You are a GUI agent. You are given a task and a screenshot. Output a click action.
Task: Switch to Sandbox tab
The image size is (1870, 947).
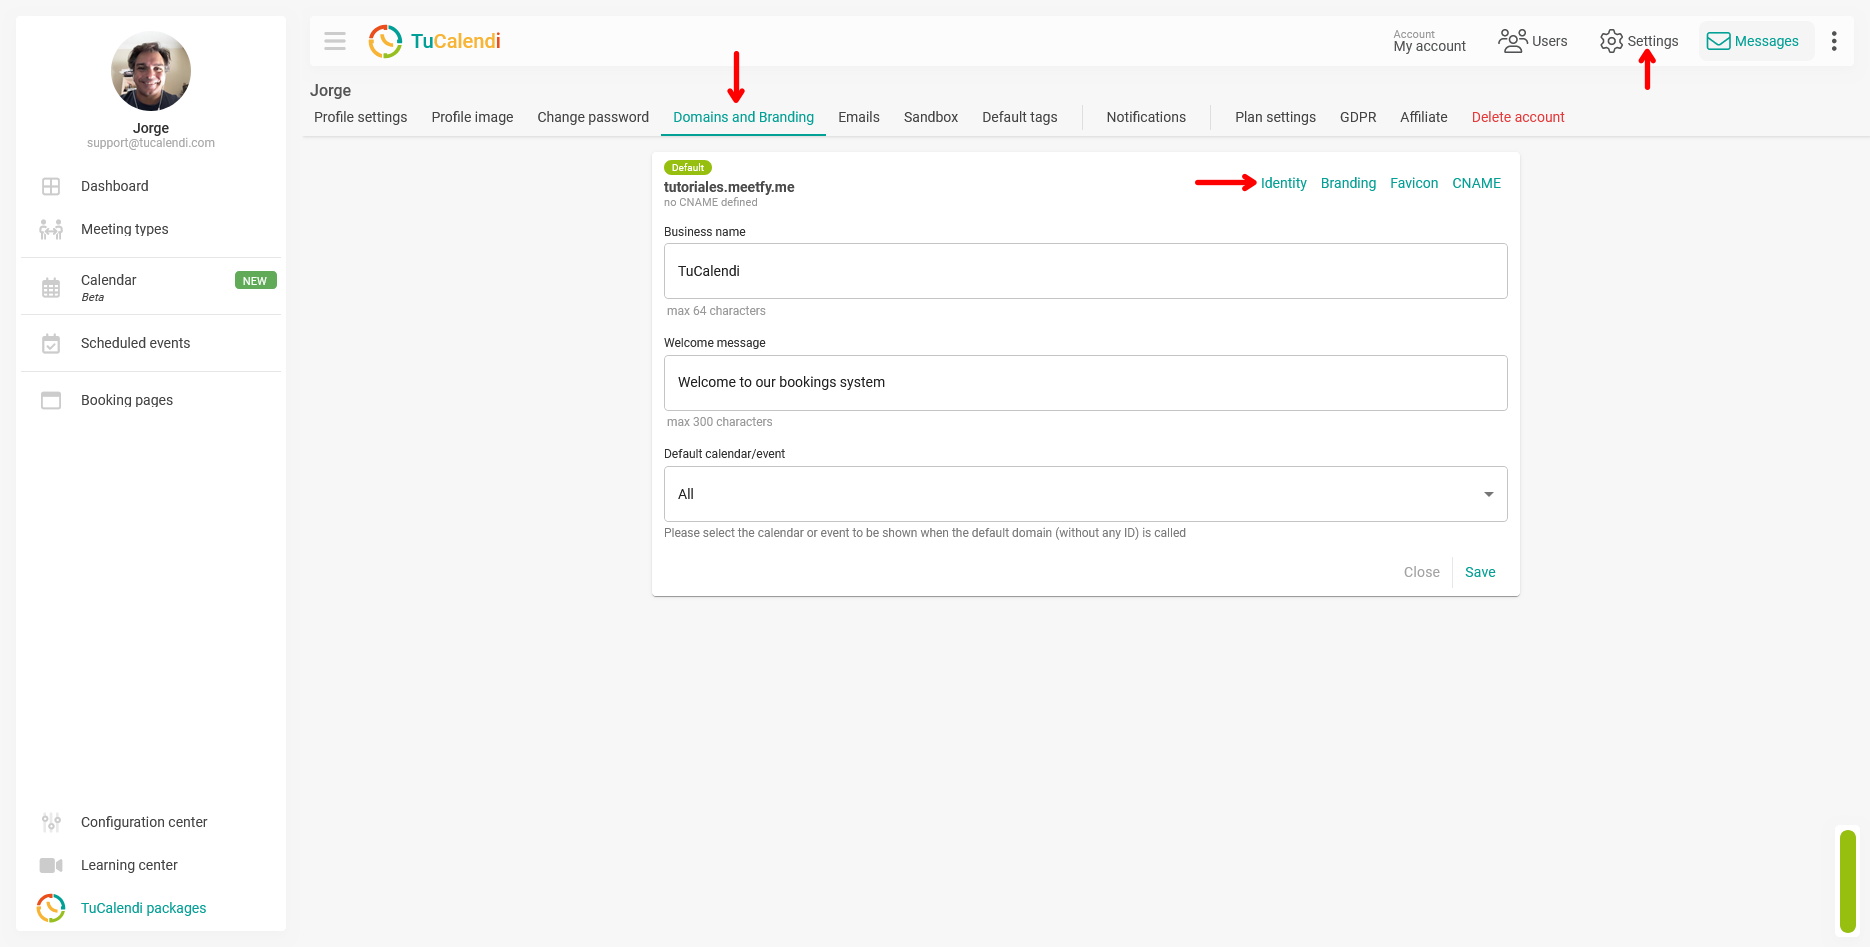point(931,117)
